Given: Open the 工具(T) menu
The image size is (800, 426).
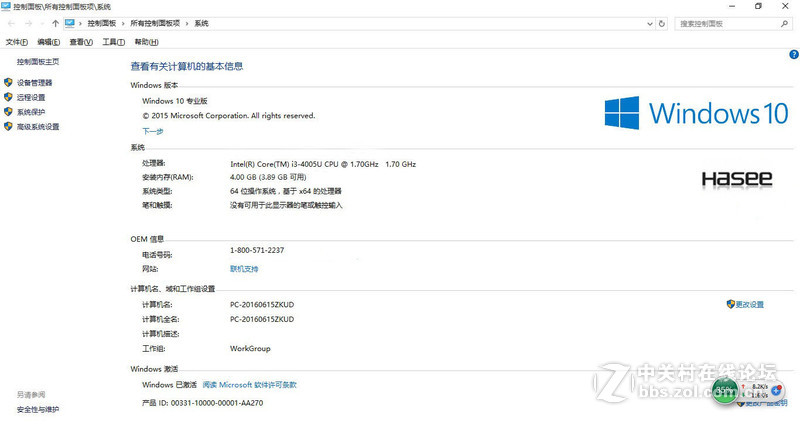Looking at the screenshot, I should point(113,42).
